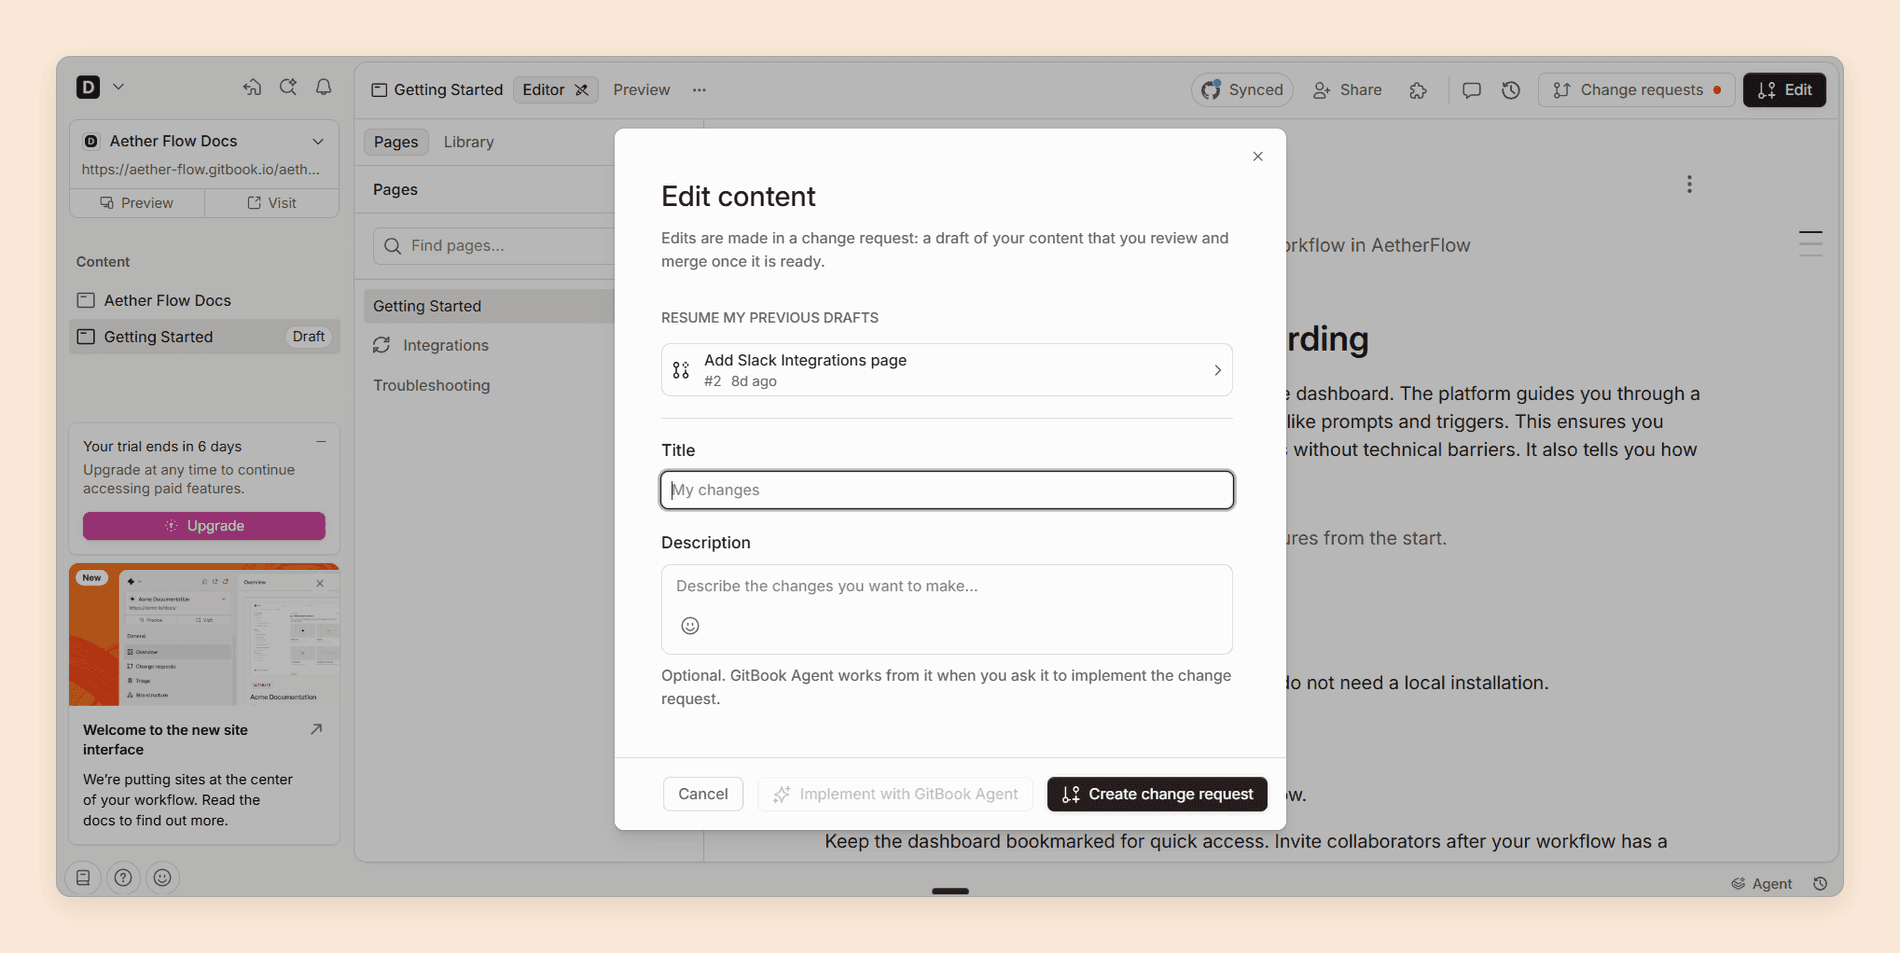Open the notifications bell
The width and height of the screenshot is (1900, 953).
click(324, 87)
